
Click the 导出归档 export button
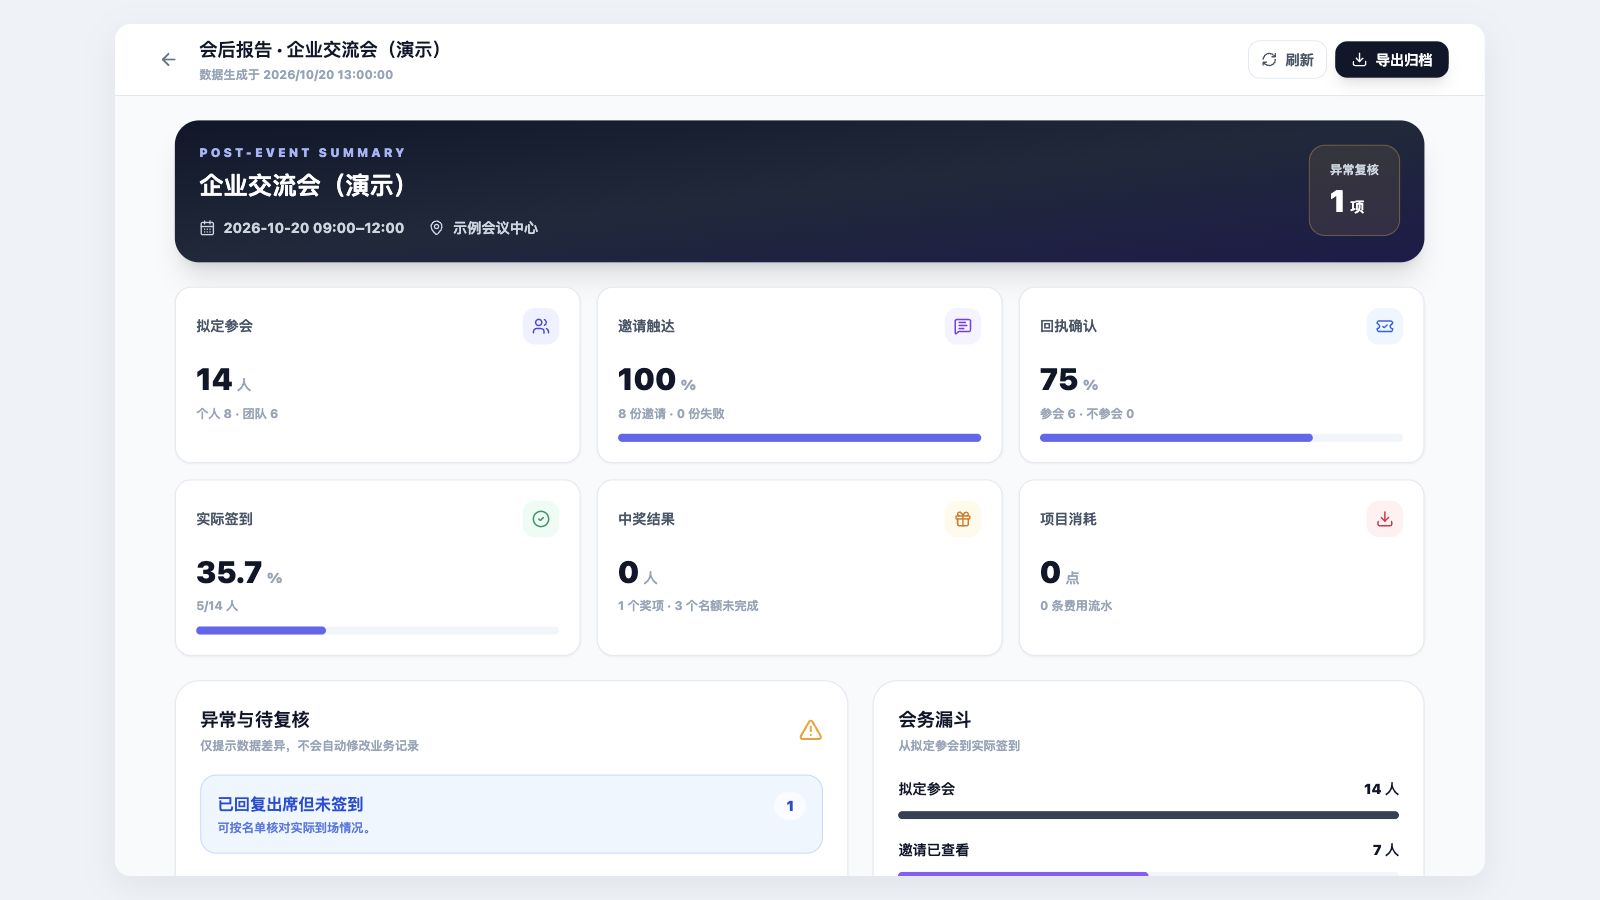(x=1391, y=60)
